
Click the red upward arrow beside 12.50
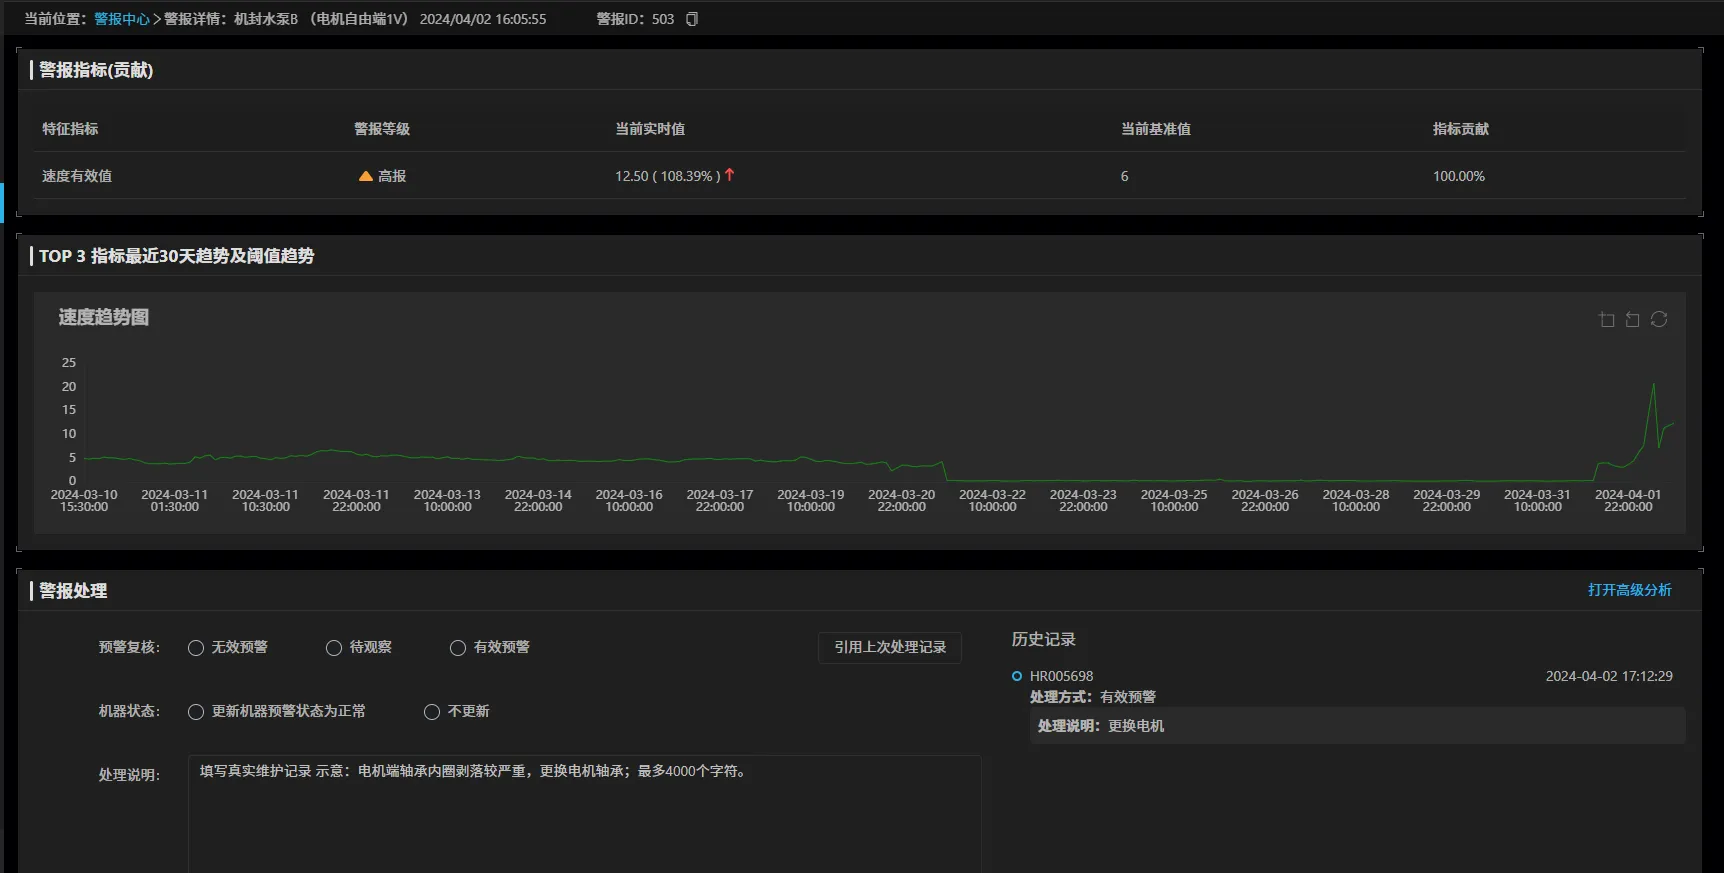pyautogui.click(x=729, y=175)
